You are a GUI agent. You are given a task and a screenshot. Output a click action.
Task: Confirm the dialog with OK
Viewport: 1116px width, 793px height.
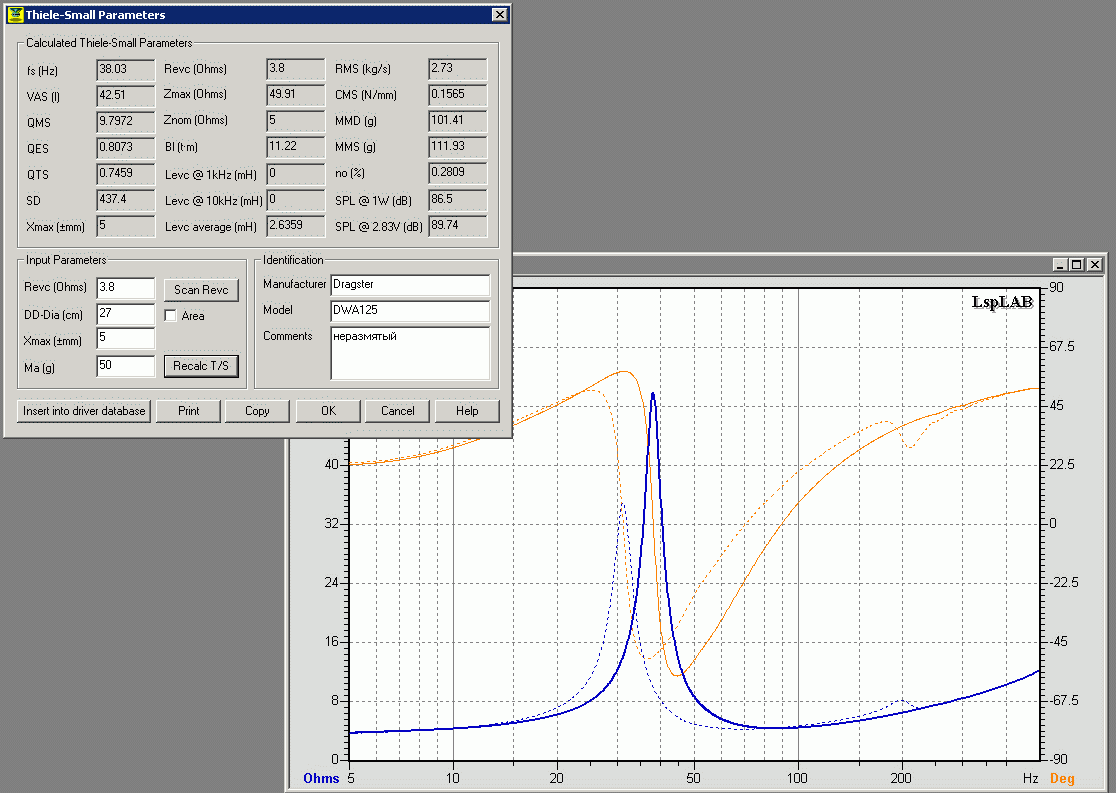328,411
